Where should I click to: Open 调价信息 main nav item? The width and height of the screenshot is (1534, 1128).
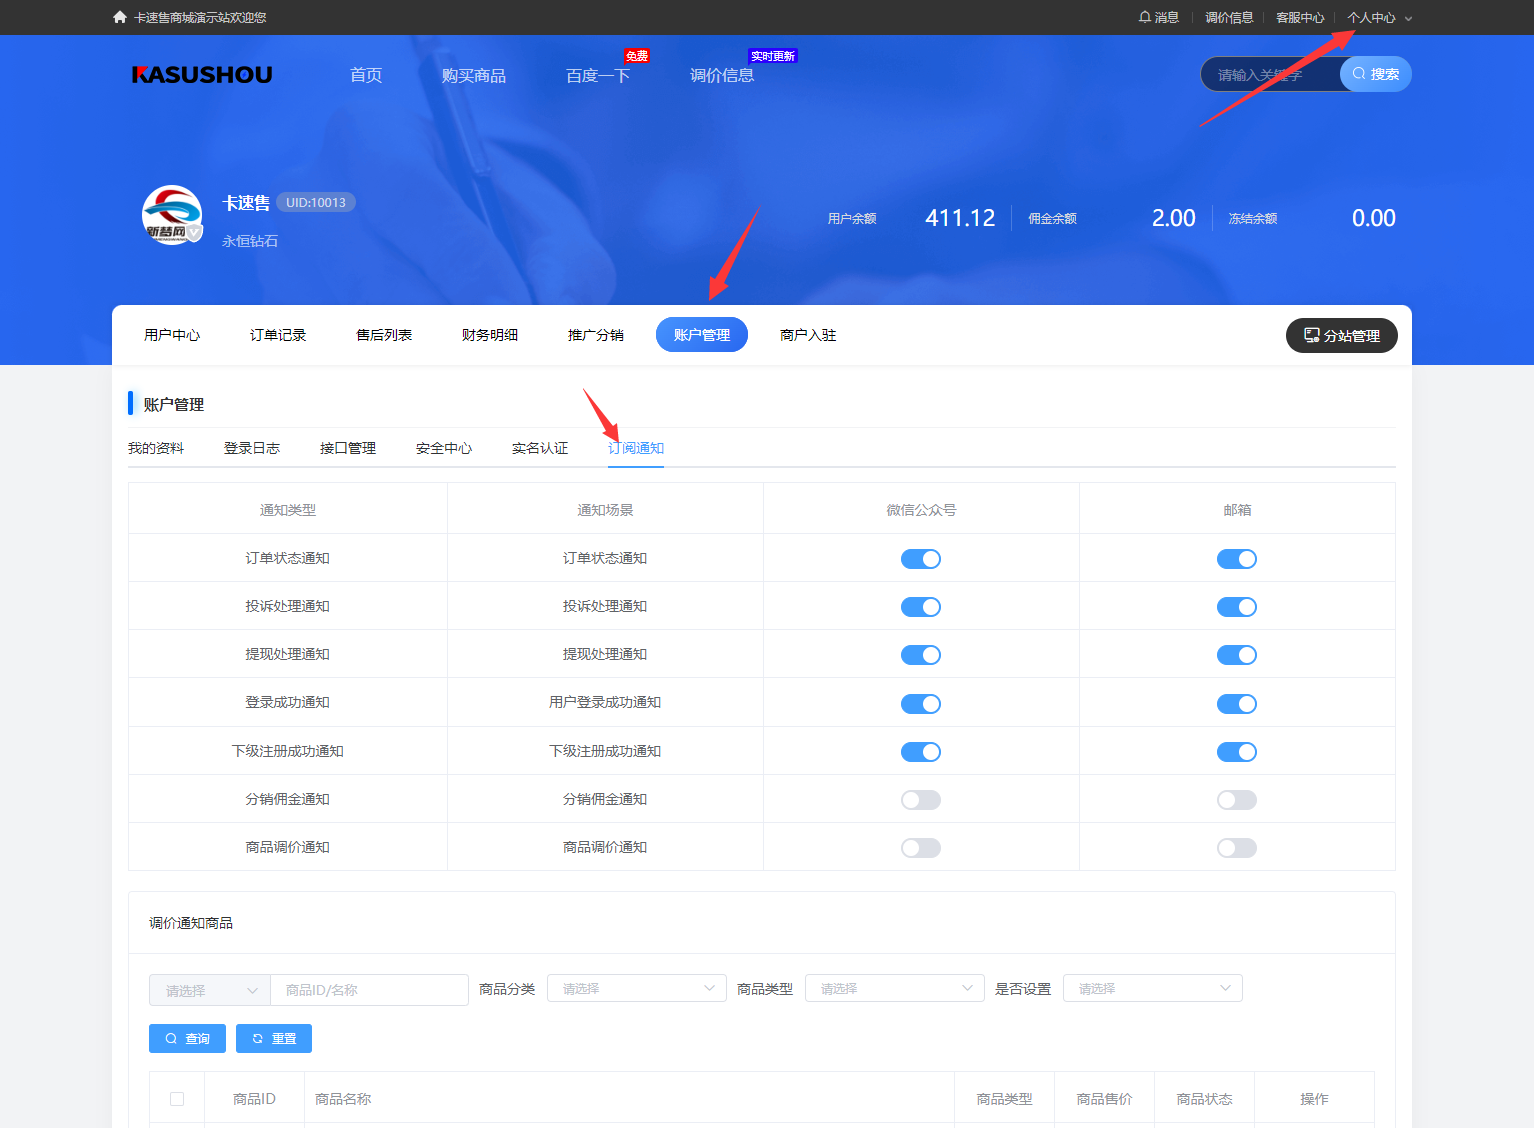[x=722, y=75]
